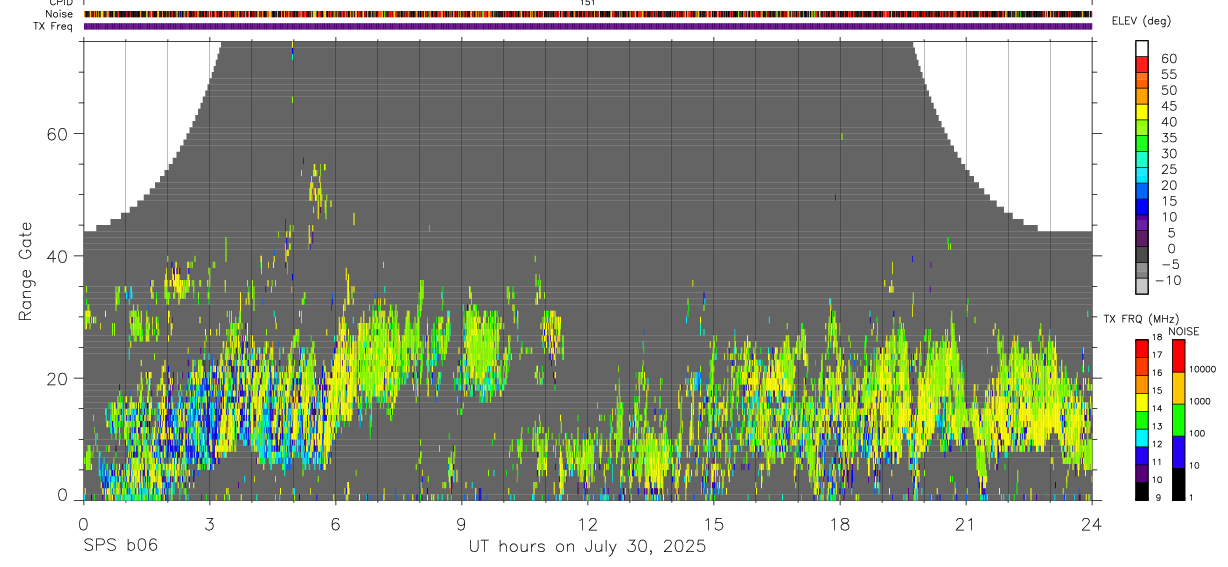The height and width of the screenshot is (567, 1228).
Task: Click Range Gate axis tick label "20"
Action: (x=59, y=379)
